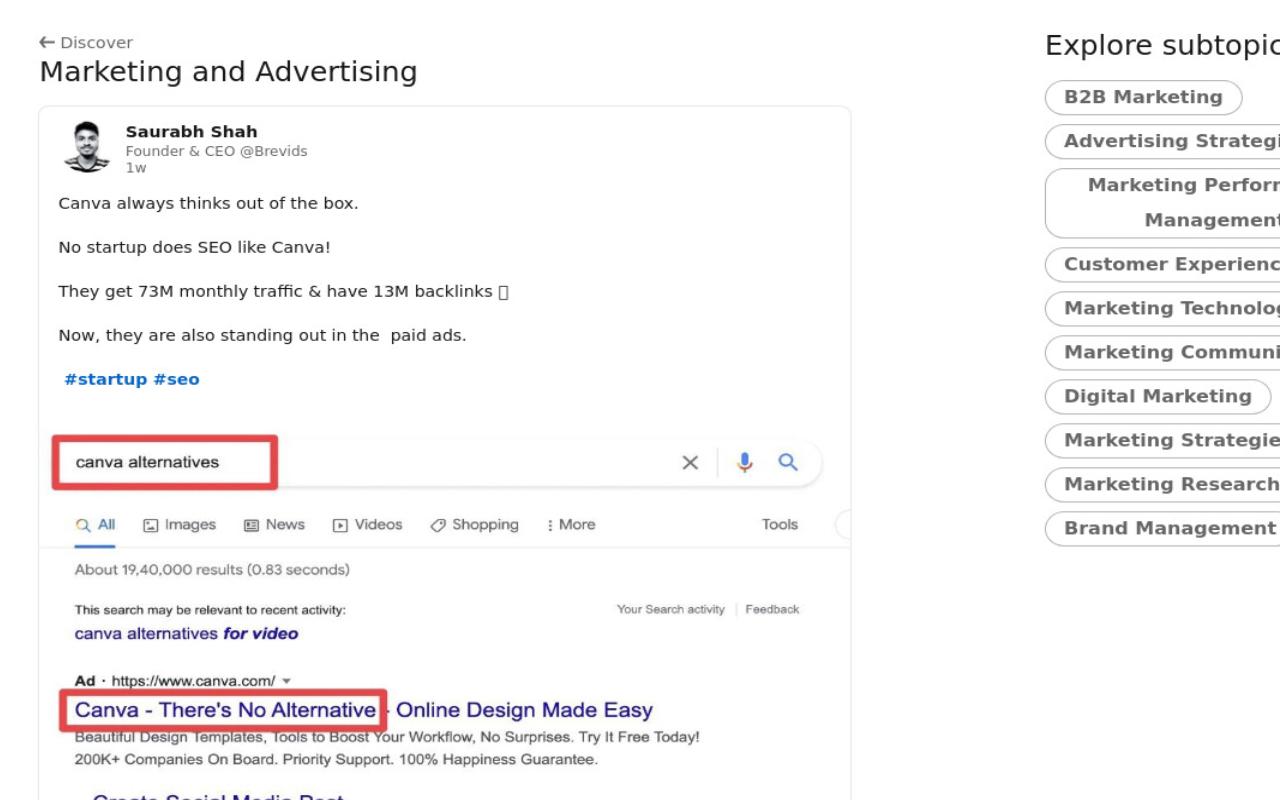The height and width of the screenshot is (800, 1280).
Task: Go back to Discover
Action: pyautogui.click(x=86, y=42)
